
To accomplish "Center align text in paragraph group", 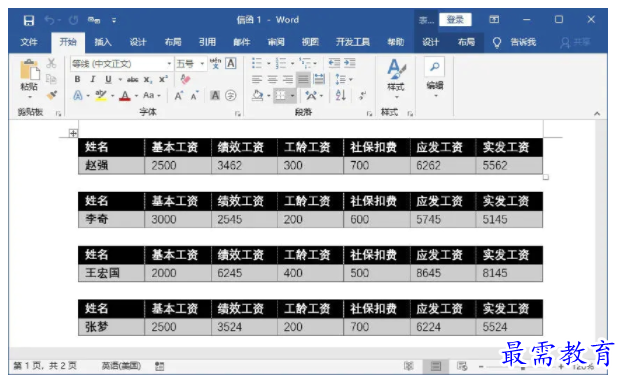I will (272, 79).
